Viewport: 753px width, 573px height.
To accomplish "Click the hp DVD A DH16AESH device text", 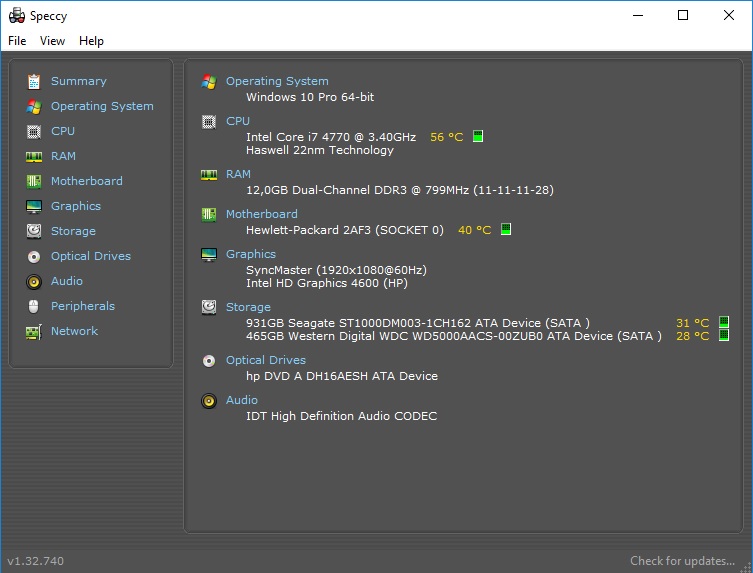I will pos(341,376).
